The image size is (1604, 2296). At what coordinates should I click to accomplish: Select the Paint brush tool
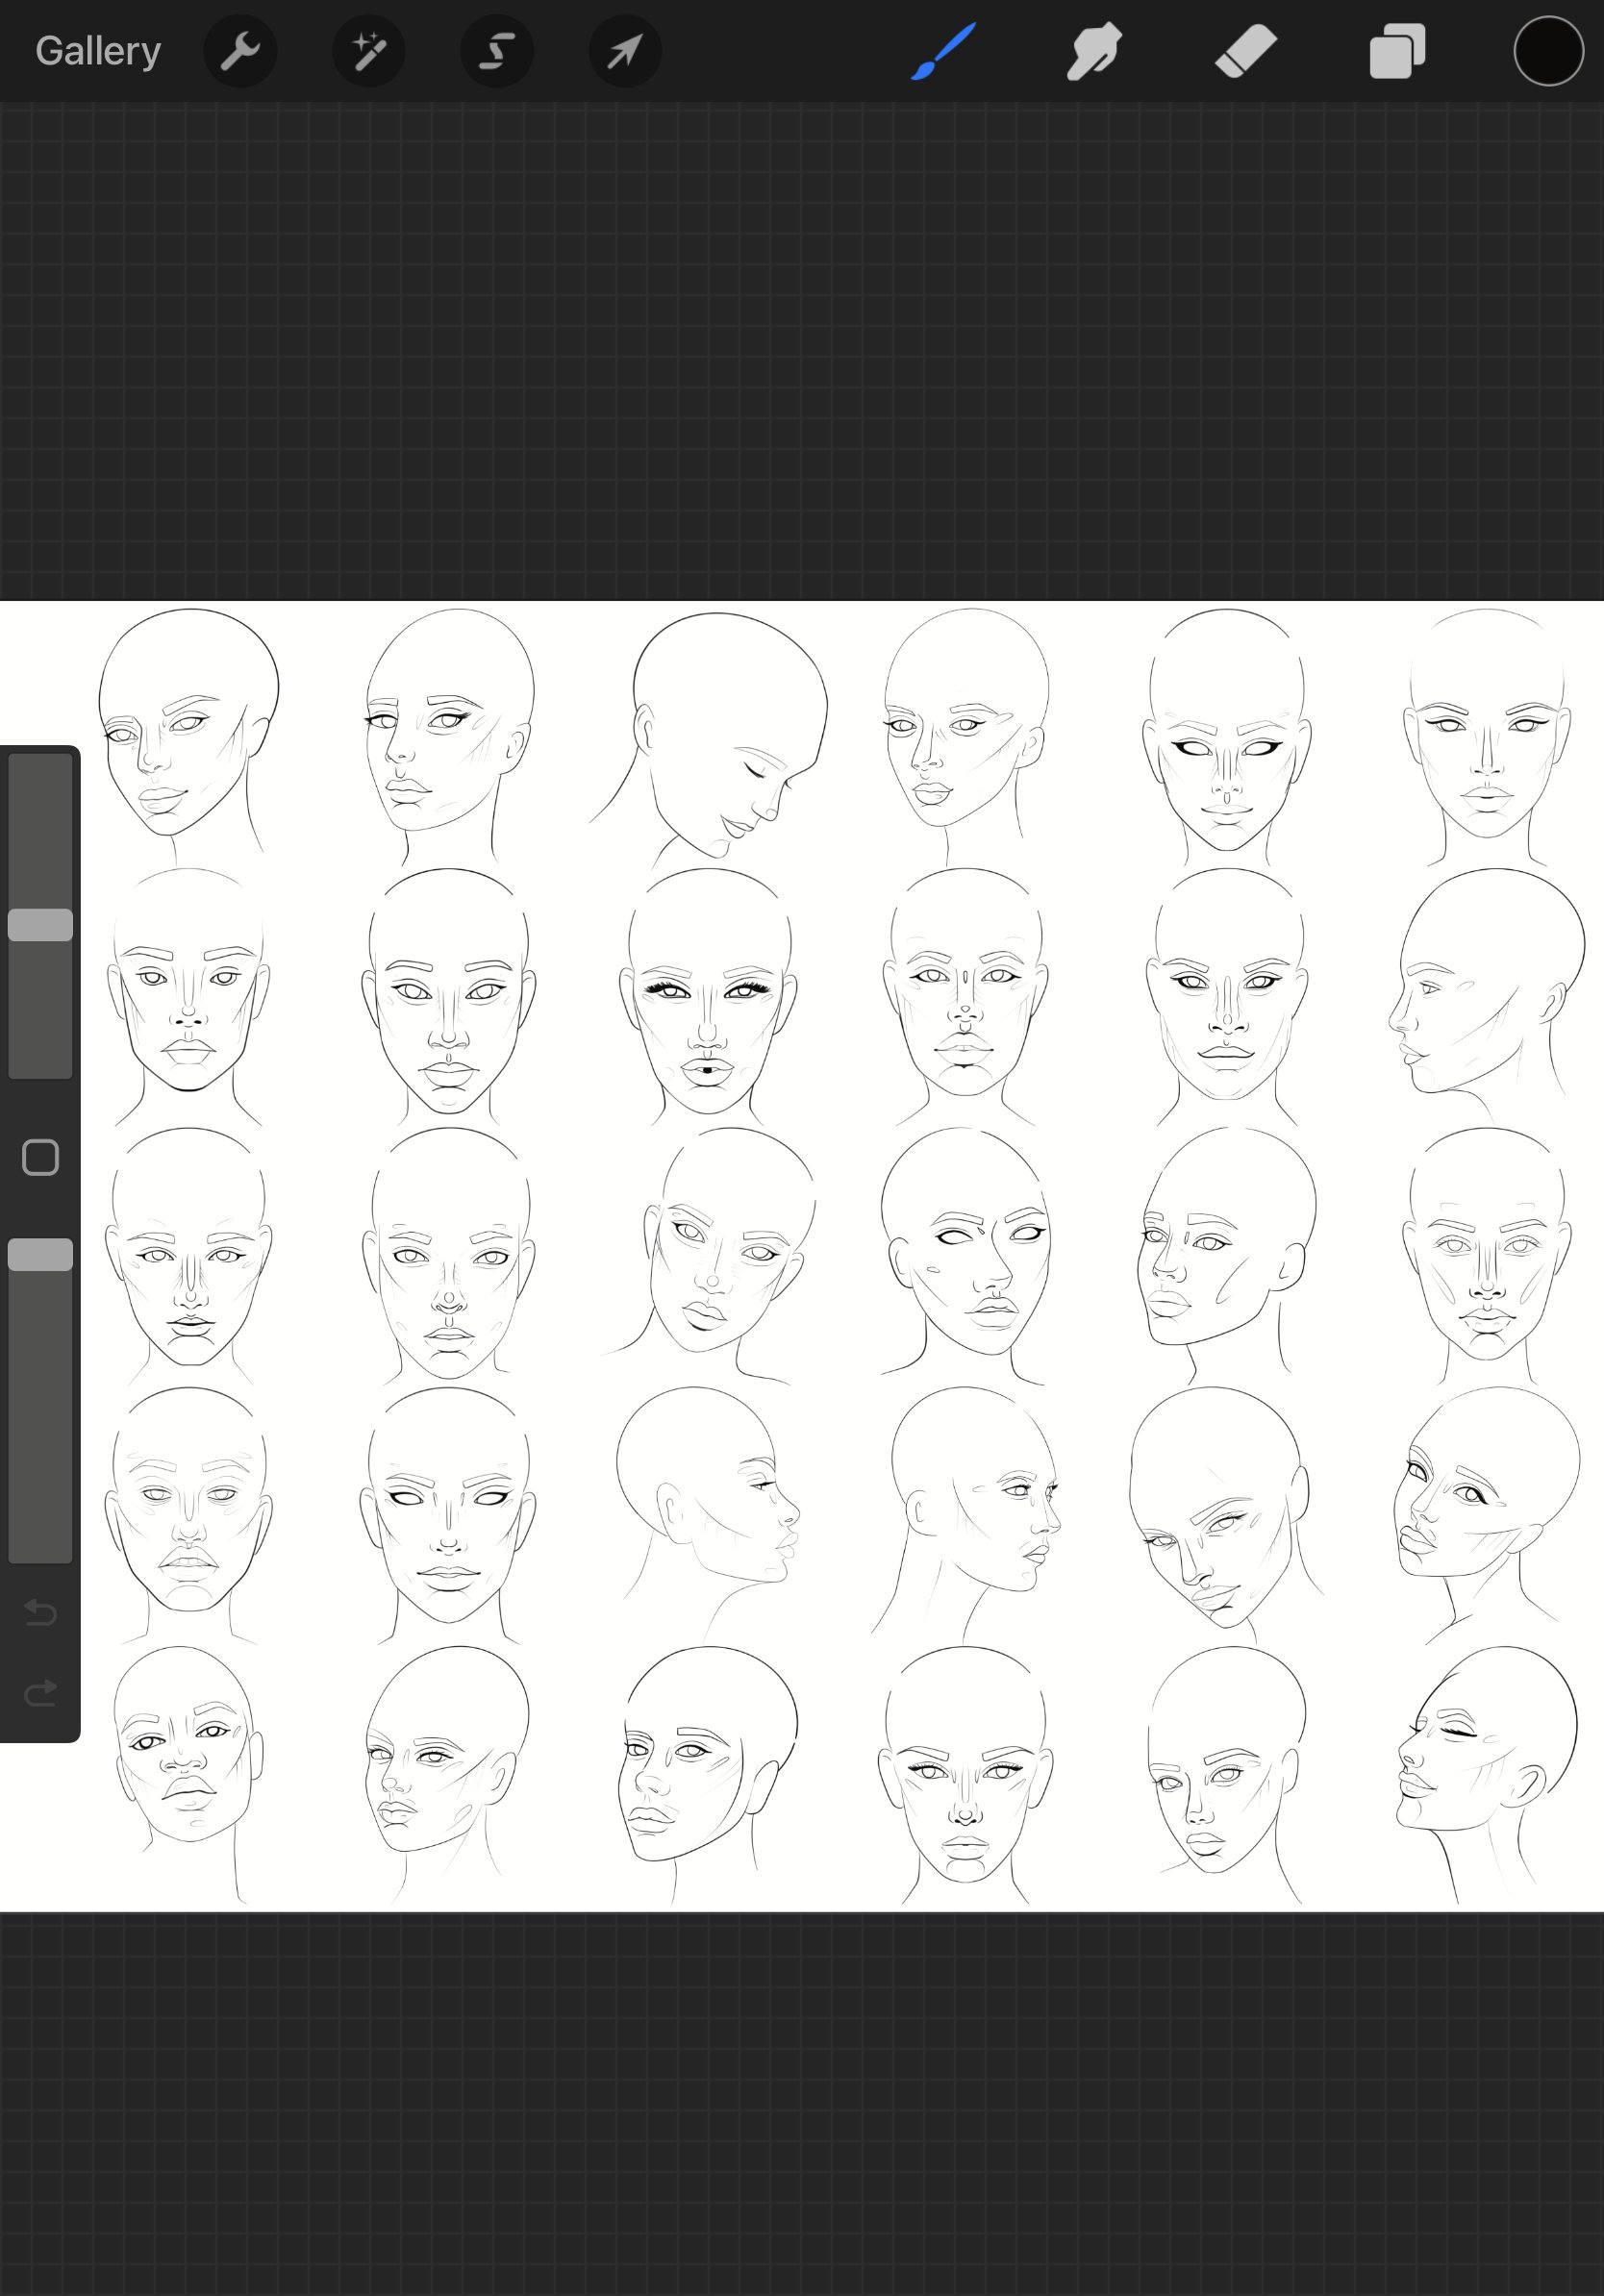coord(940,51)
